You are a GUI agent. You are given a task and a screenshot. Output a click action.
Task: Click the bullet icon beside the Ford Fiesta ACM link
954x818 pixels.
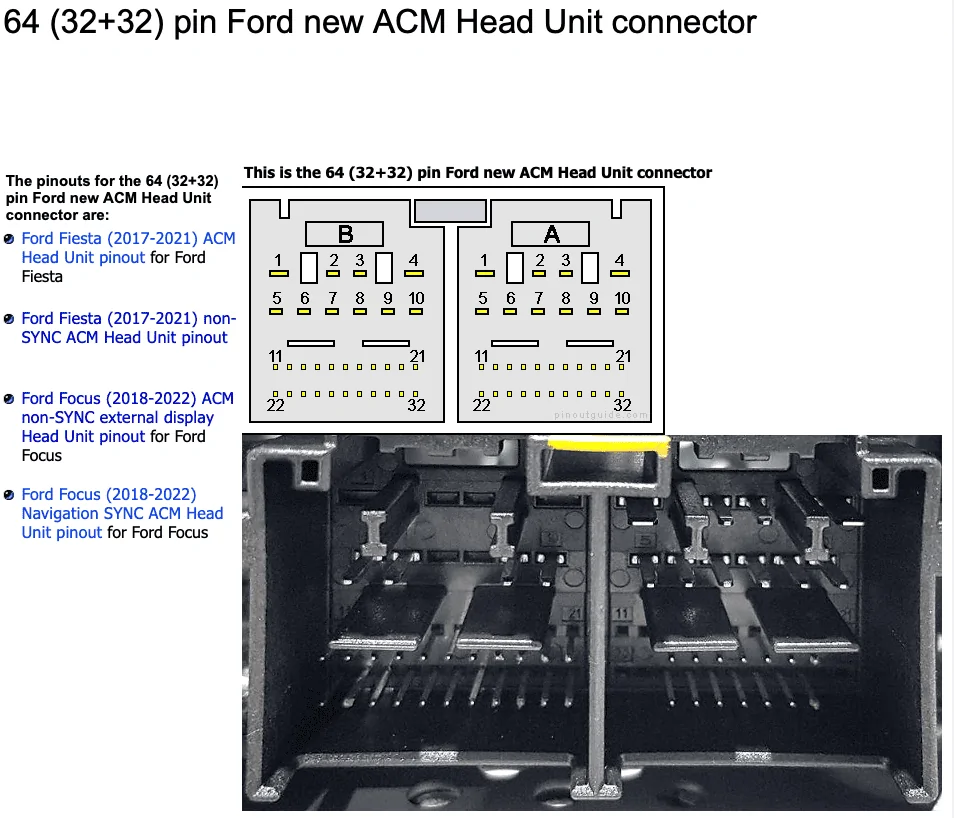(x=9, y=239)
